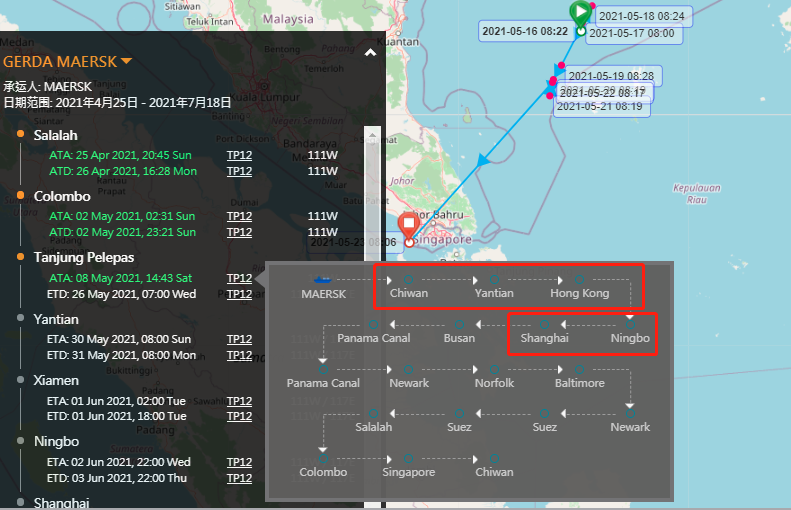
Task: Click the Shanghai port node in route popup
Action: click(544, 324)
